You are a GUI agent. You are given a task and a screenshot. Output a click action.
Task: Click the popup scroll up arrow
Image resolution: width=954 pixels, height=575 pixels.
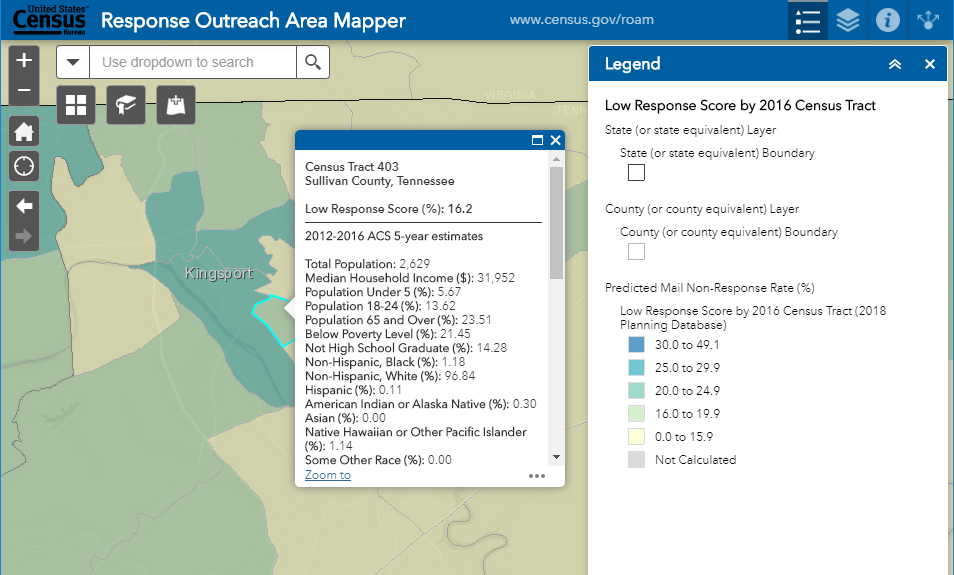(556, 159)
